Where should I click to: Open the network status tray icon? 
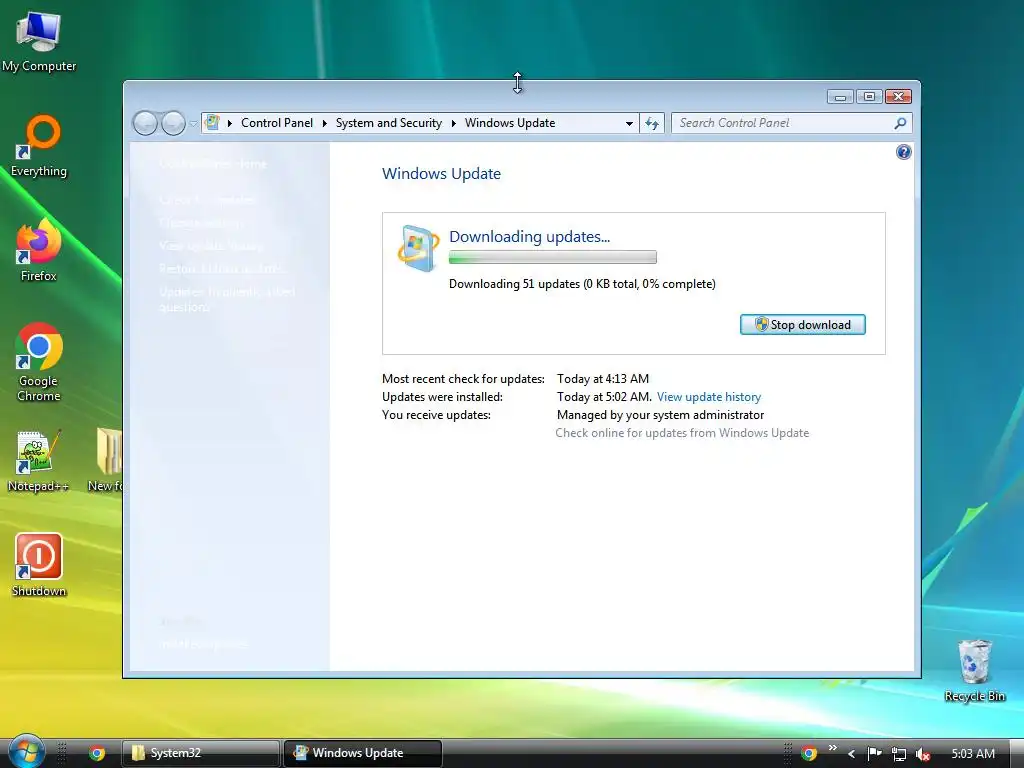pos(899,754)
